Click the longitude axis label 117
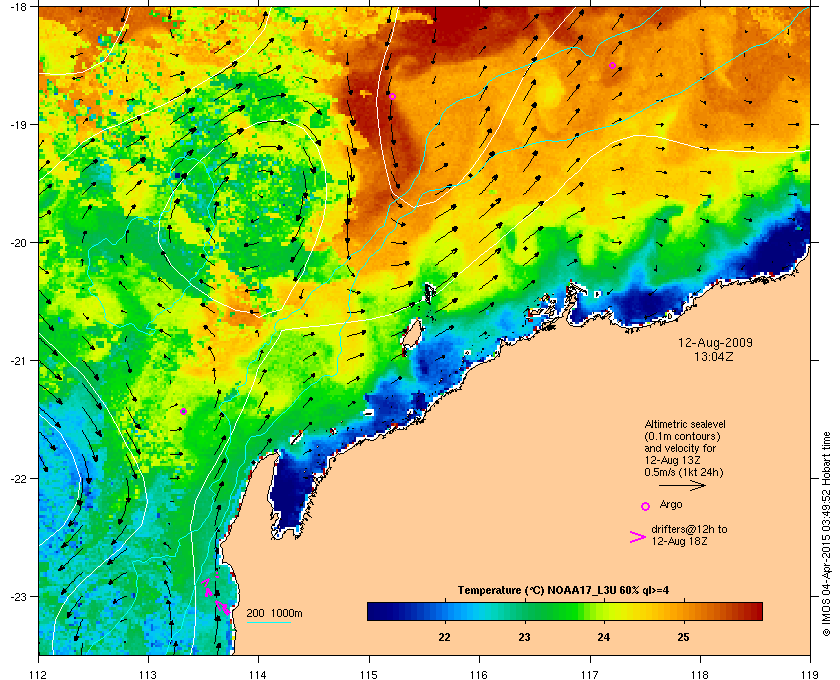840x680 pixels. pyautogui.click(x=590, y=675)
